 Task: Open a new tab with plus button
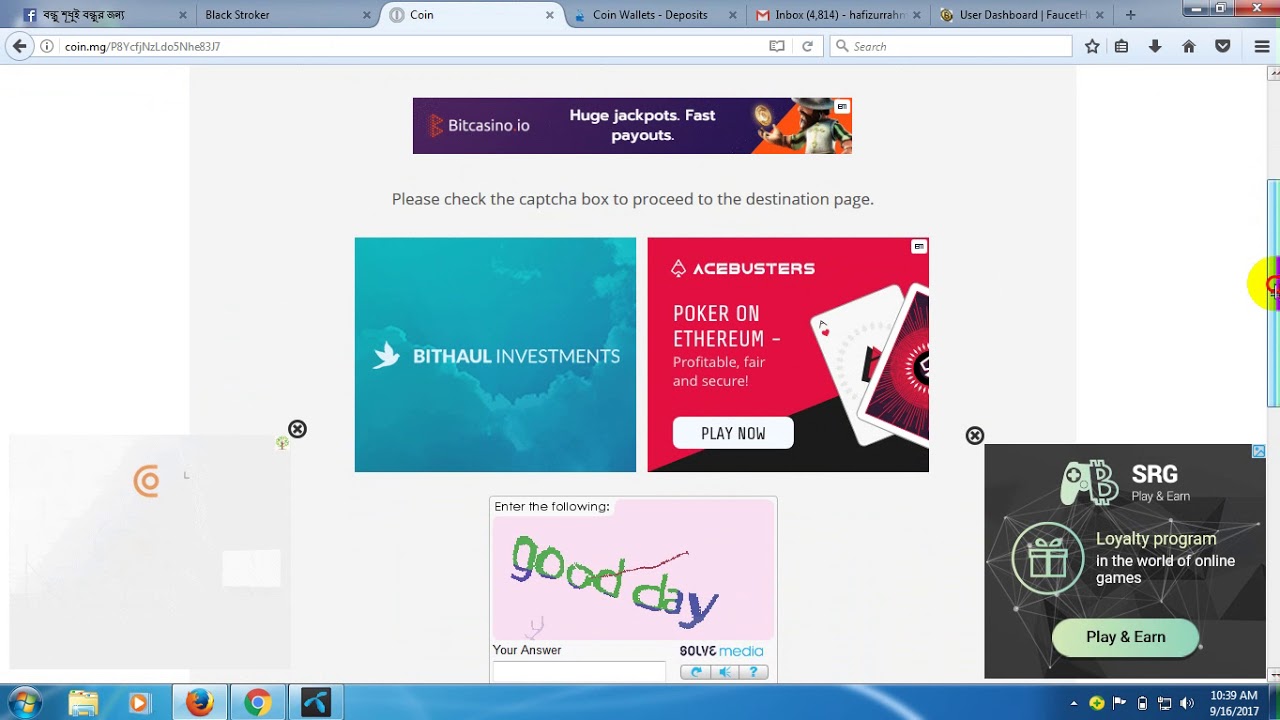[x=1130, y=15]
